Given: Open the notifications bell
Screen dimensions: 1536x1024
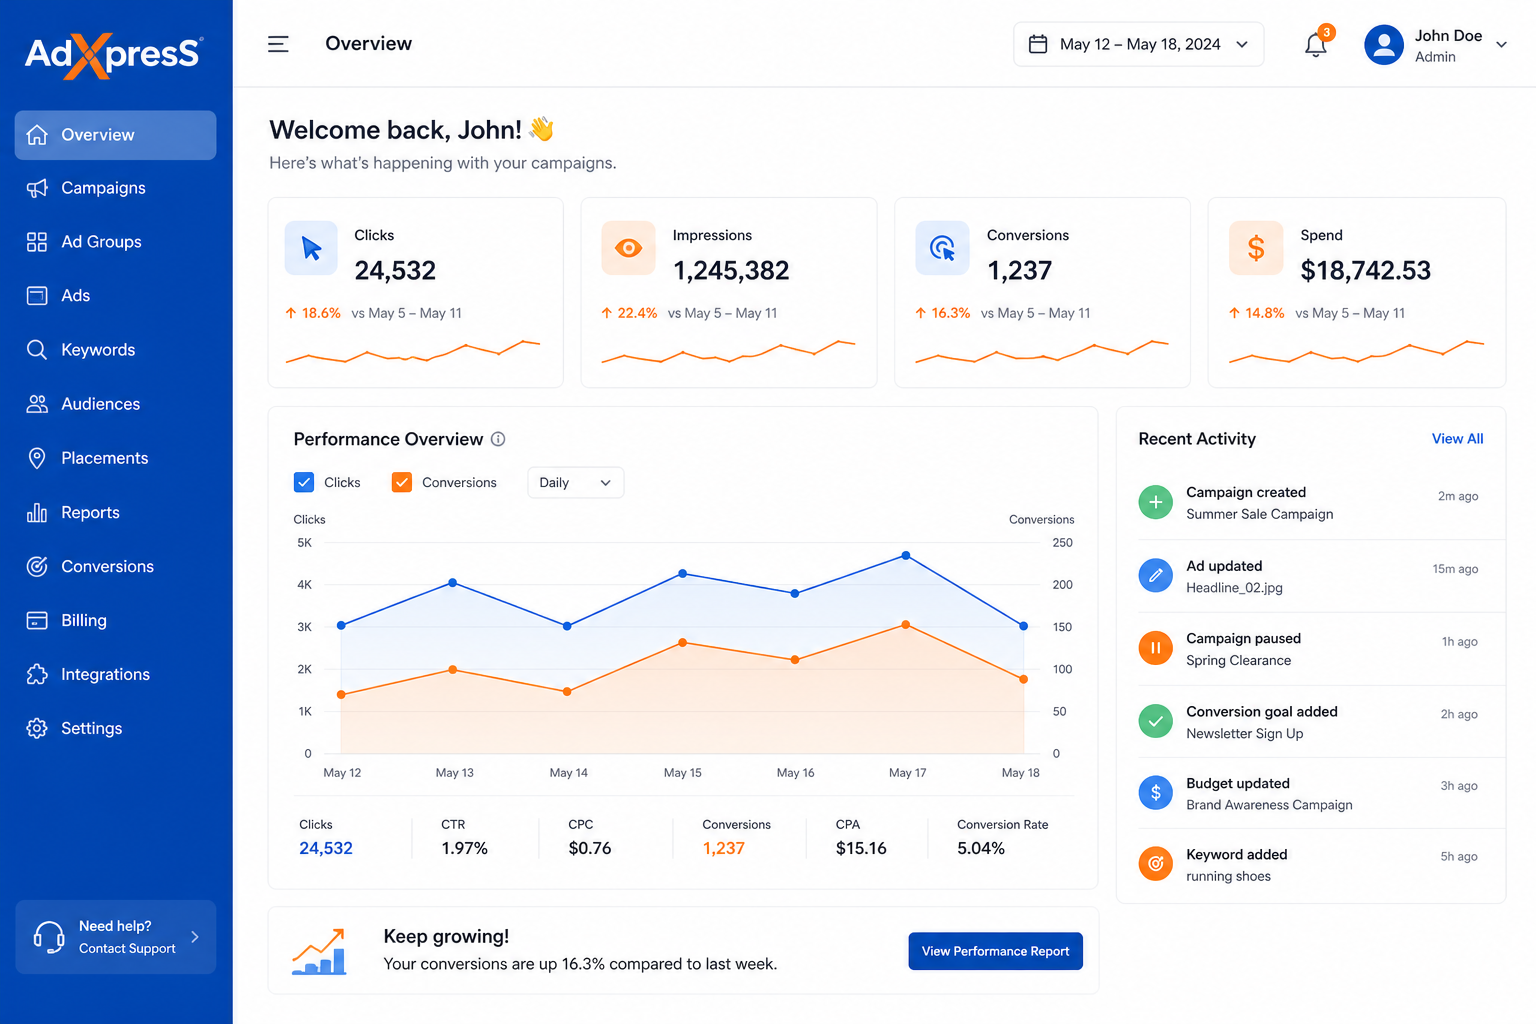Looking at the screenshot, I should point(1316,45).
